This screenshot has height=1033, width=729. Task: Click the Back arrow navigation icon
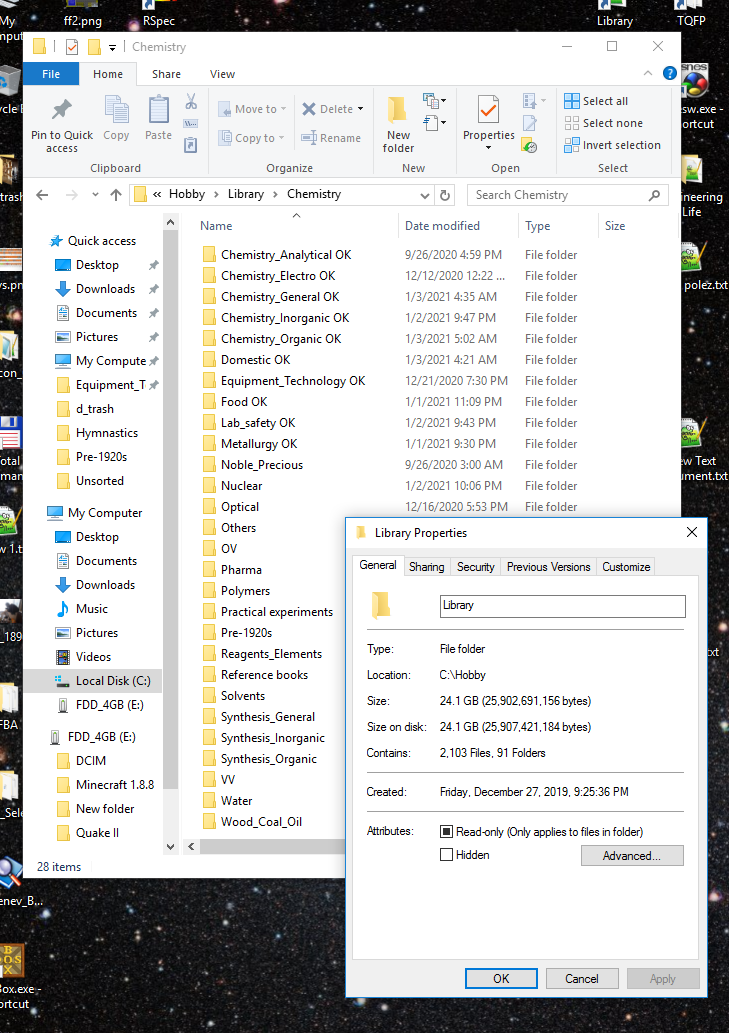[42, 195]
